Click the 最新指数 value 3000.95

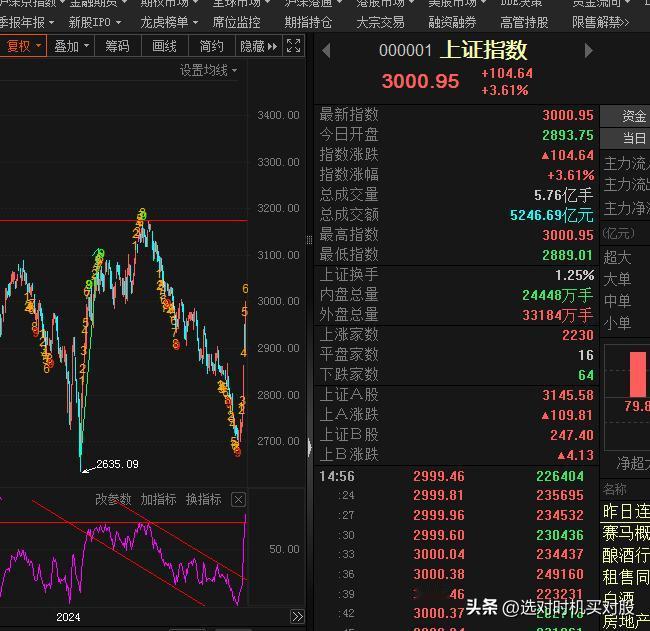tap(568, 115)
